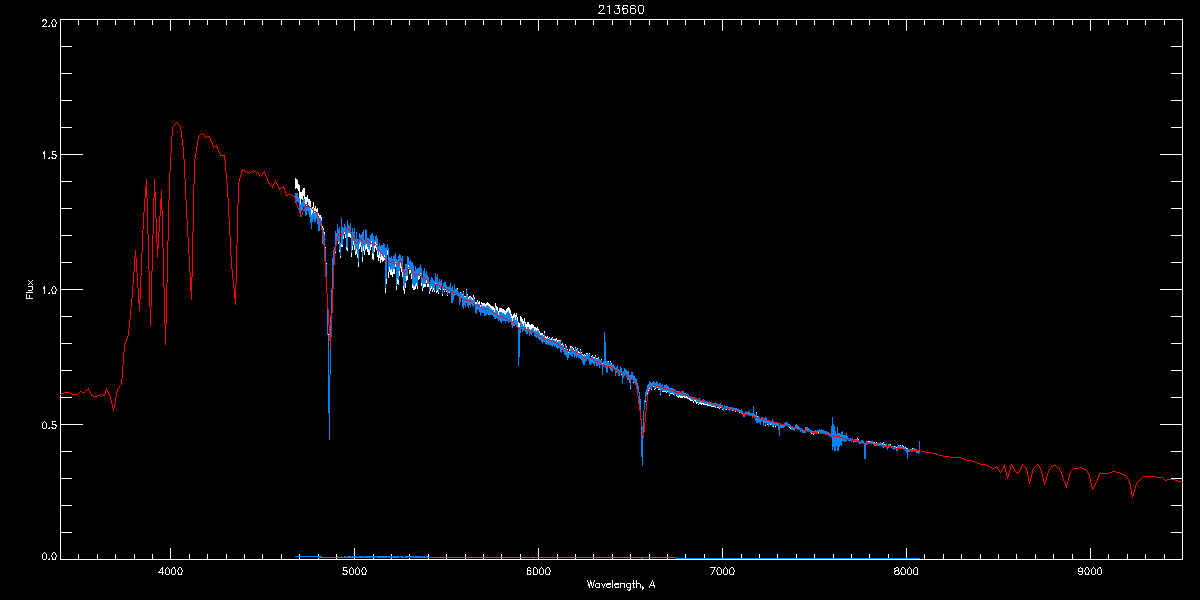Click the 2.0 tick label on Flux axis
The image size is (1200, 600).
click(x=47, y=22)
